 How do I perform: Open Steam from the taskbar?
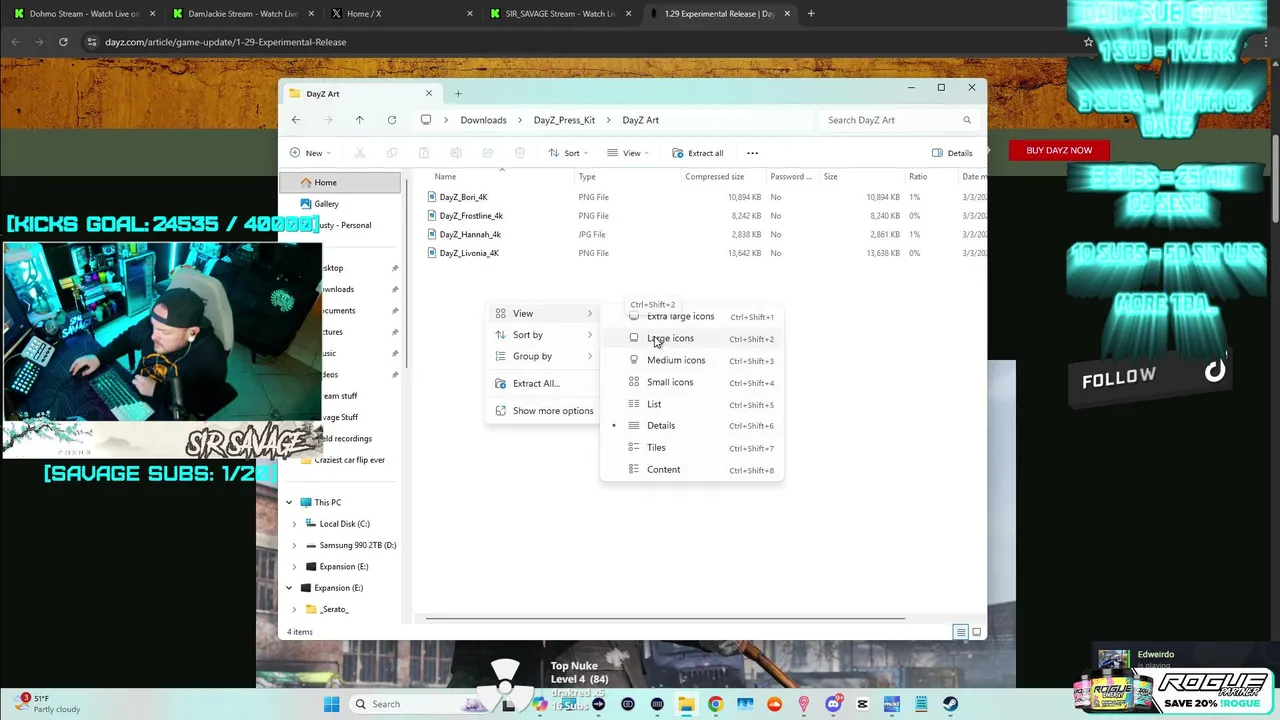pyautogui.click(x=950, y=704)
